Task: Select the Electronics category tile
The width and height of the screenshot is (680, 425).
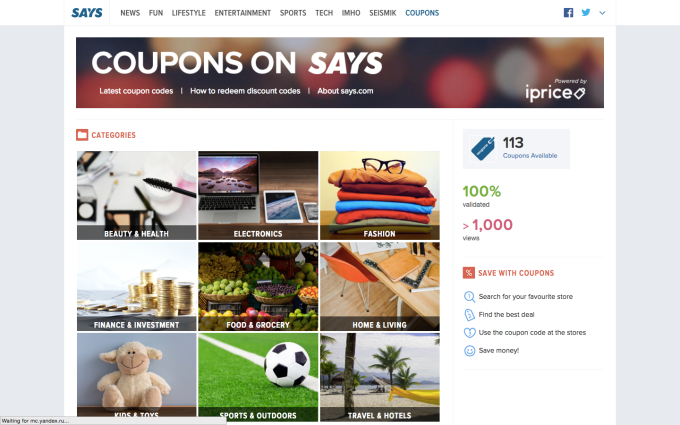Action: [258, 196]
